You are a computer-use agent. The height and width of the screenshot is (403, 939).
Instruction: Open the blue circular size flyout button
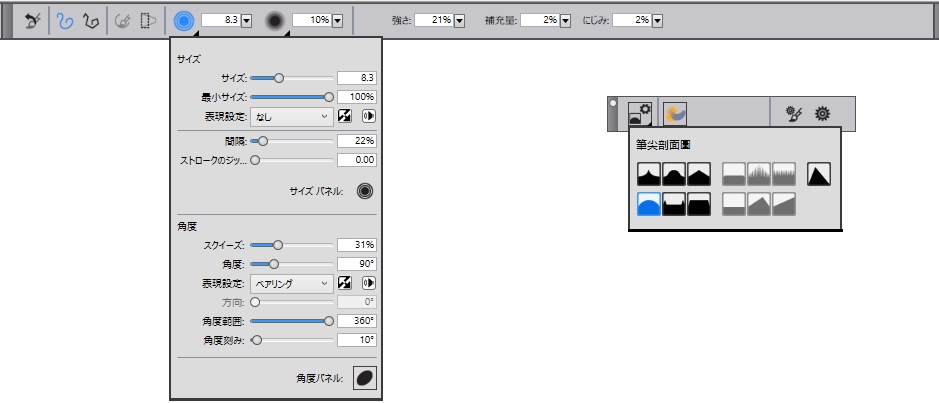click(x=184, y=20)
